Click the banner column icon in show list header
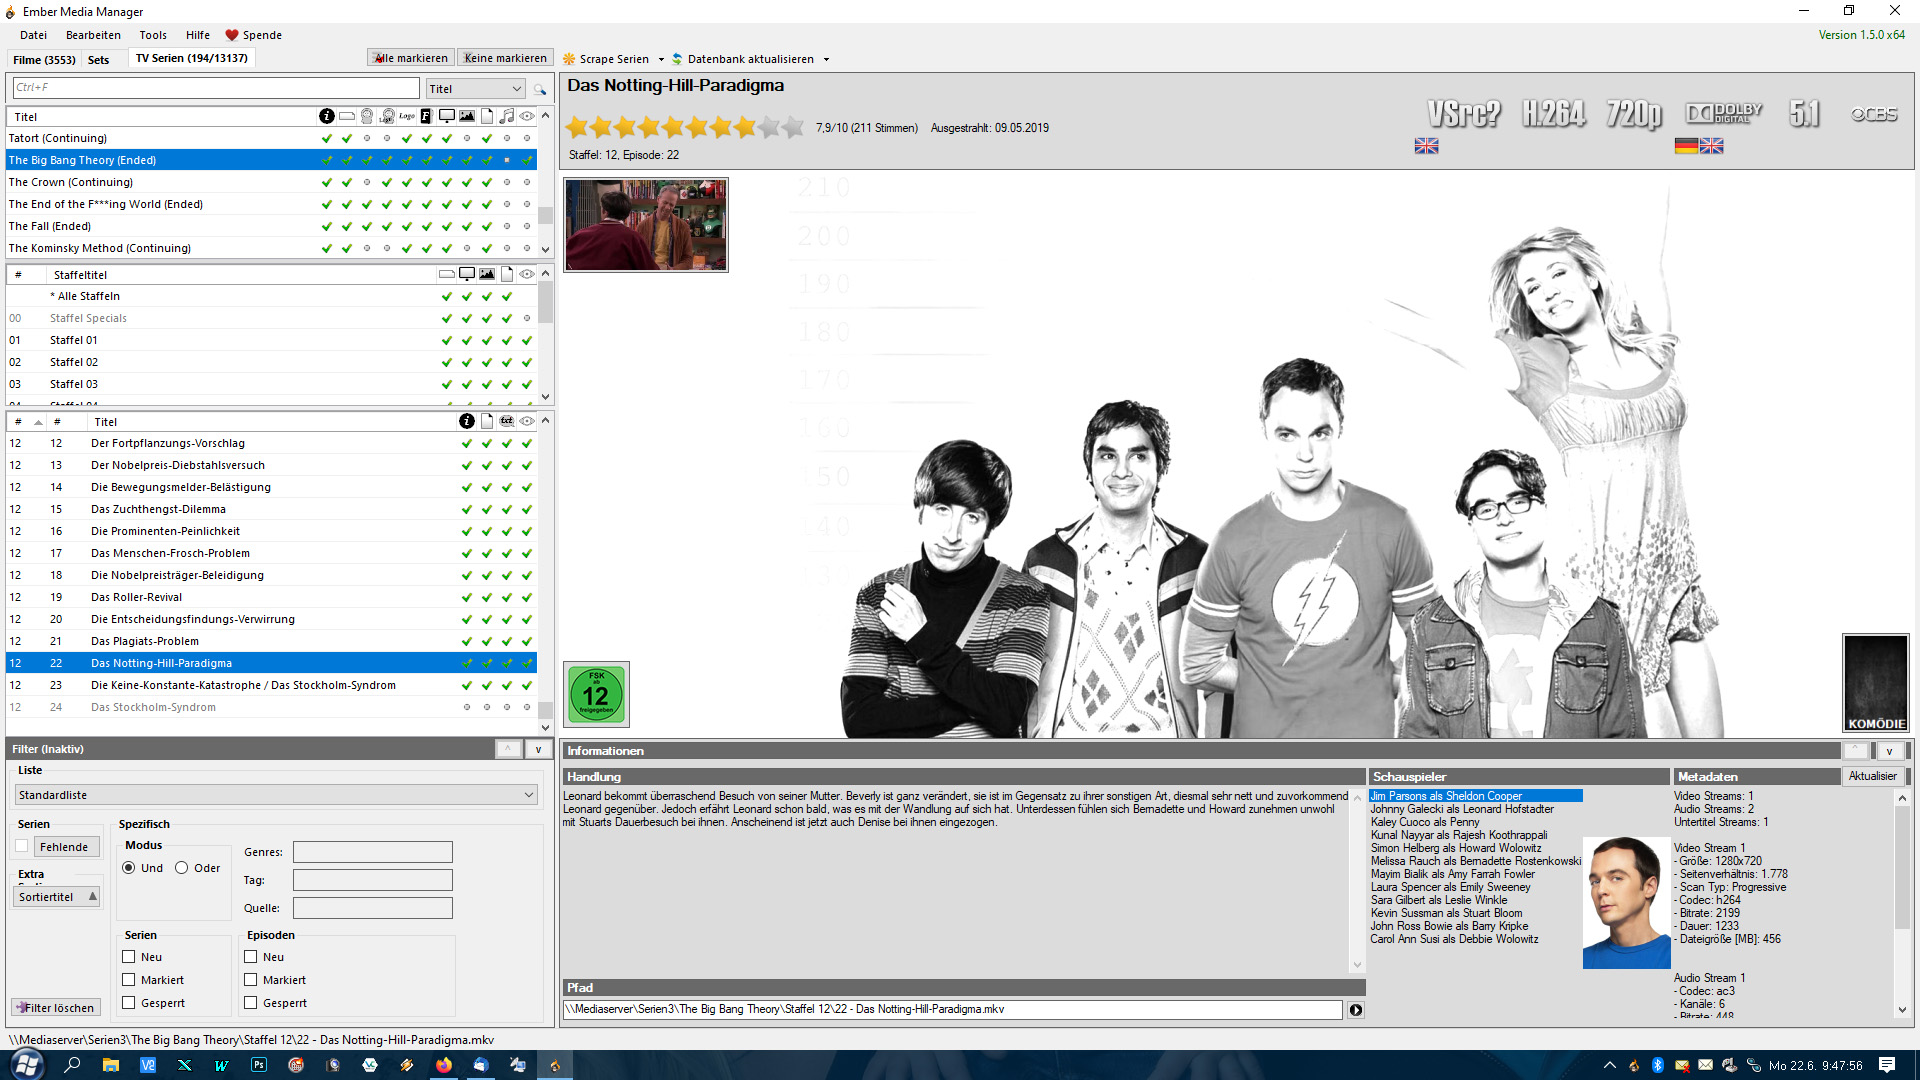The width and height of the screenshot is (1920, 1080). [347, 116]
